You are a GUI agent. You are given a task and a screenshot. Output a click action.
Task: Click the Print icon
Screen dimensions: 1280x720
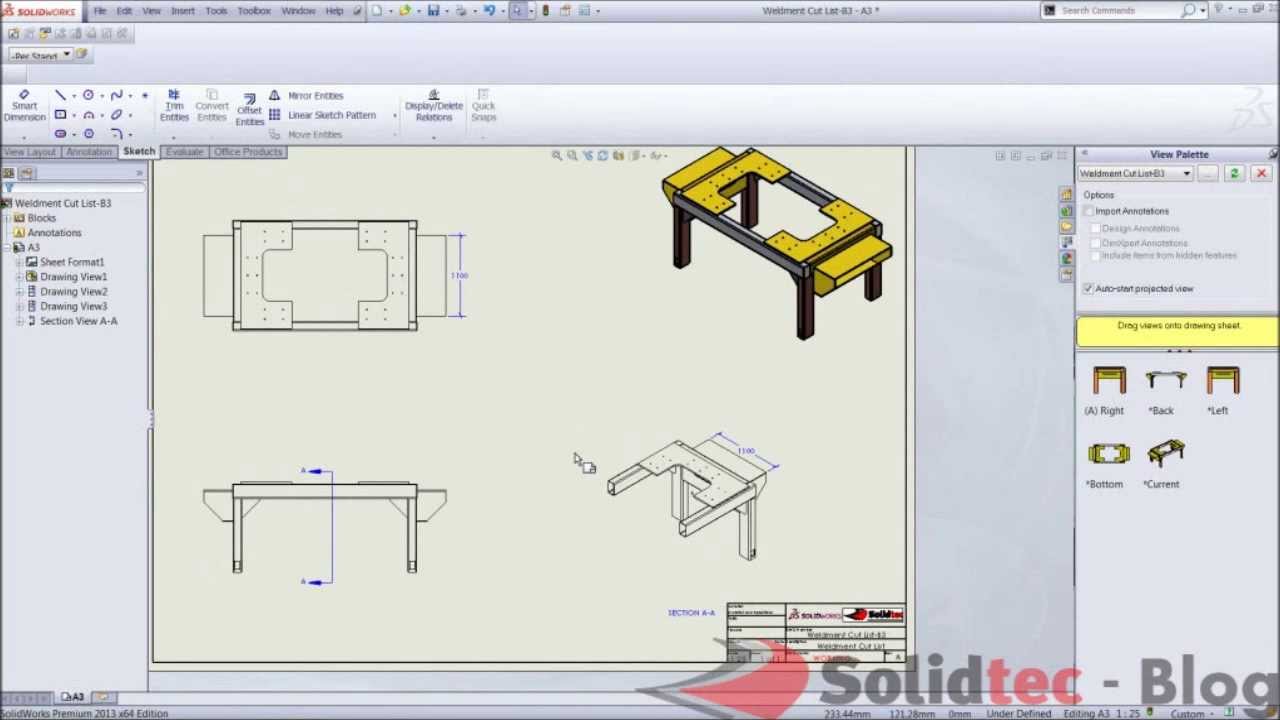coord(461,10)
